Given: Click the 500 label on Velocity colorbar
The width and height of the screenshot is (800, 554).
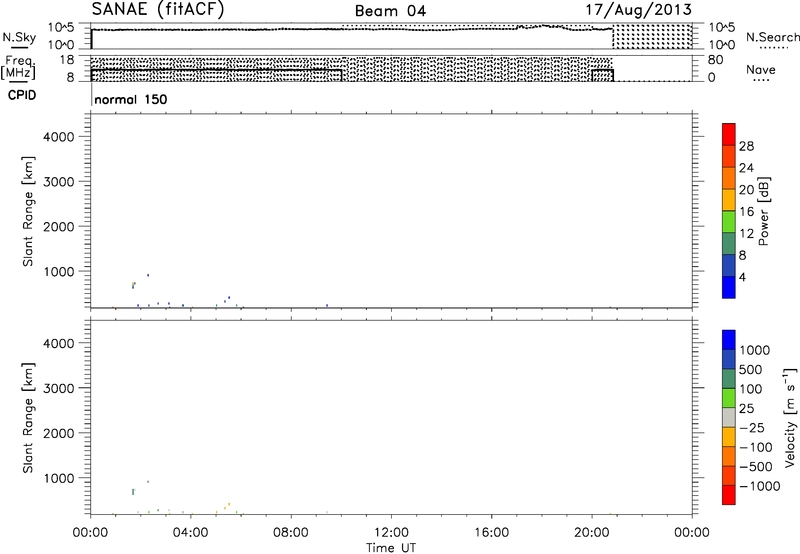Looking at the screenshot, I should pyautogui.click(x=751, y=369).
